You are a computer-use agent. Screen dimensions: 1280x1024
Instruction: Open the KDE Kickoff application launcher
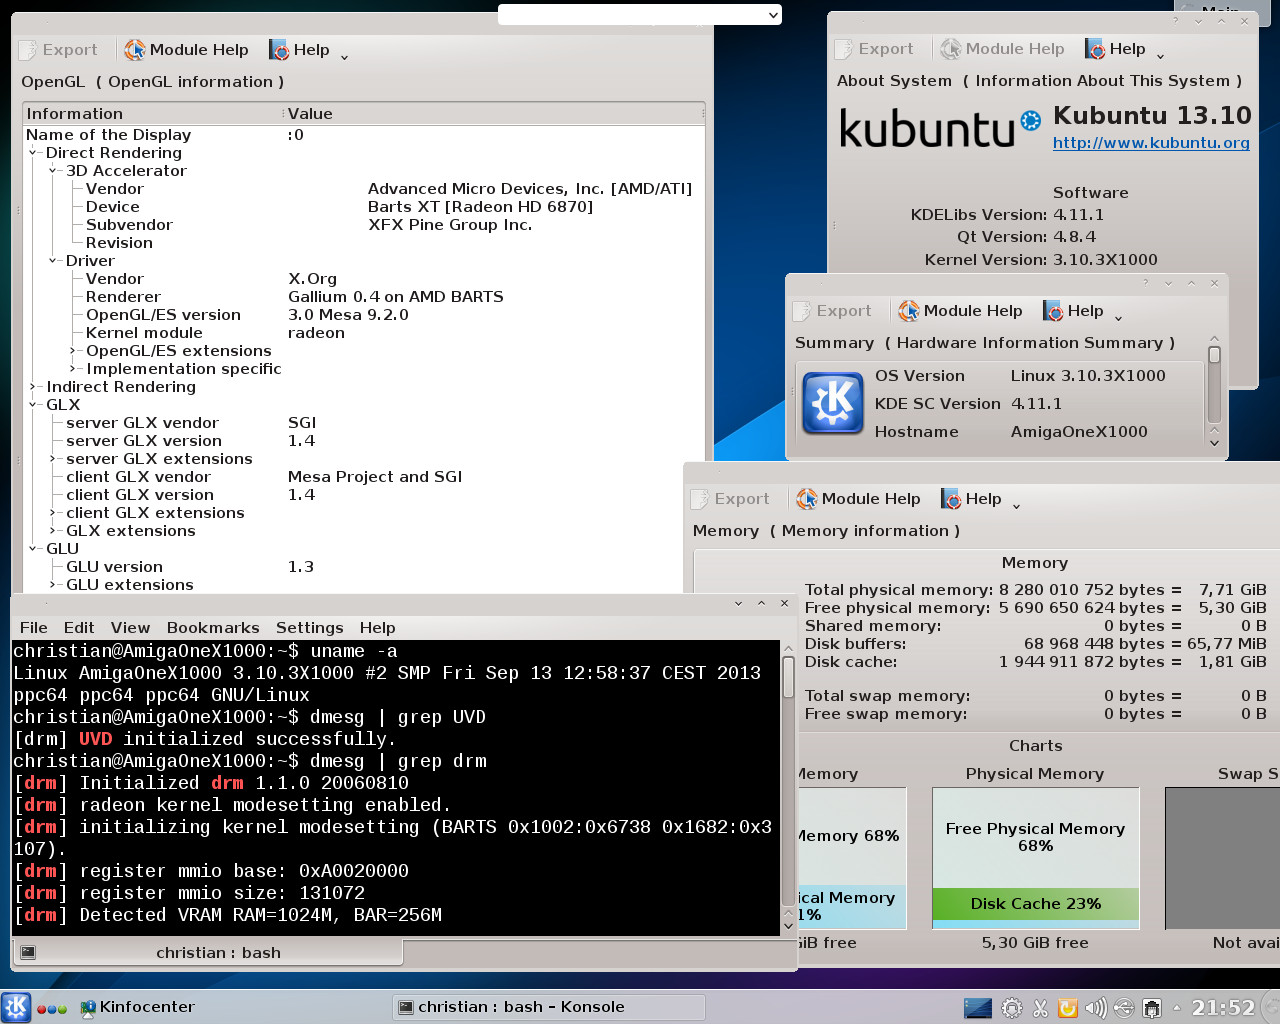click(x=16, y=1007)
